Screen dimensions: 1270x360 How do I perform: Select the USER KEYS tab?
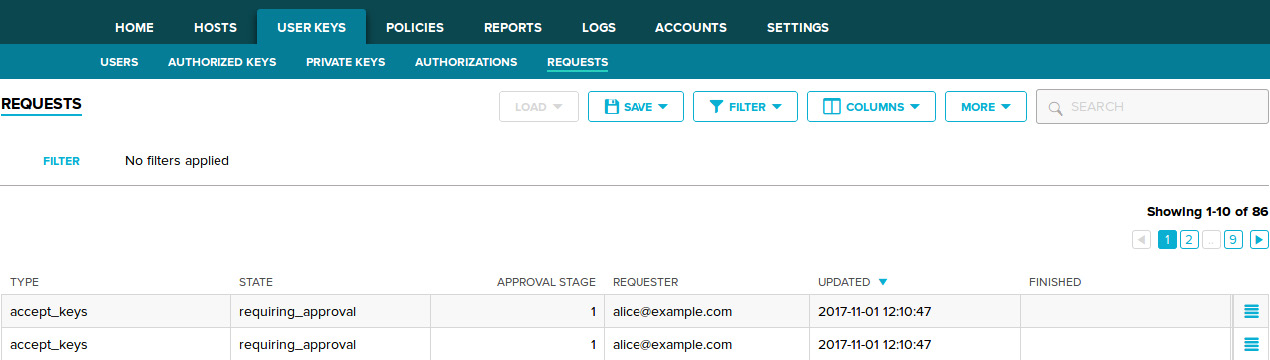coord(311,27)
